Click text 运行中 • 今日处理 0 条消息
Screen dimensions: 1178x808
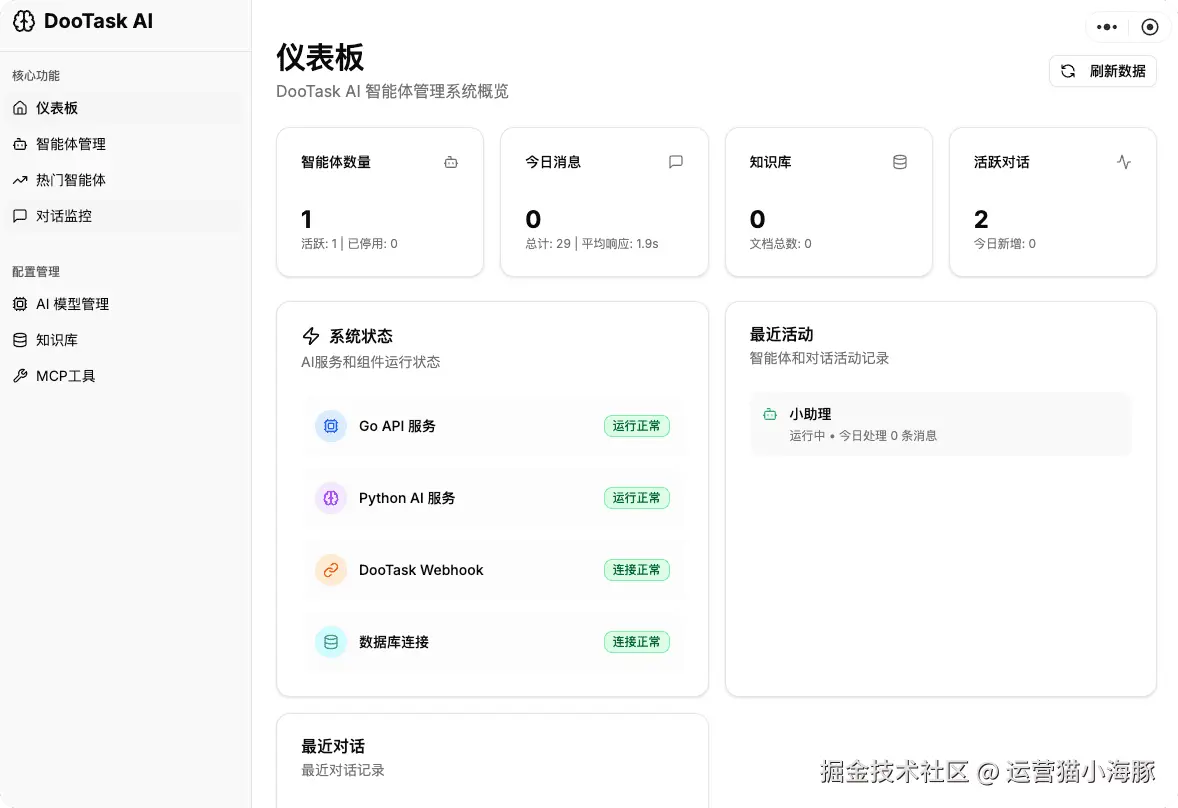(x=863, y=436)
